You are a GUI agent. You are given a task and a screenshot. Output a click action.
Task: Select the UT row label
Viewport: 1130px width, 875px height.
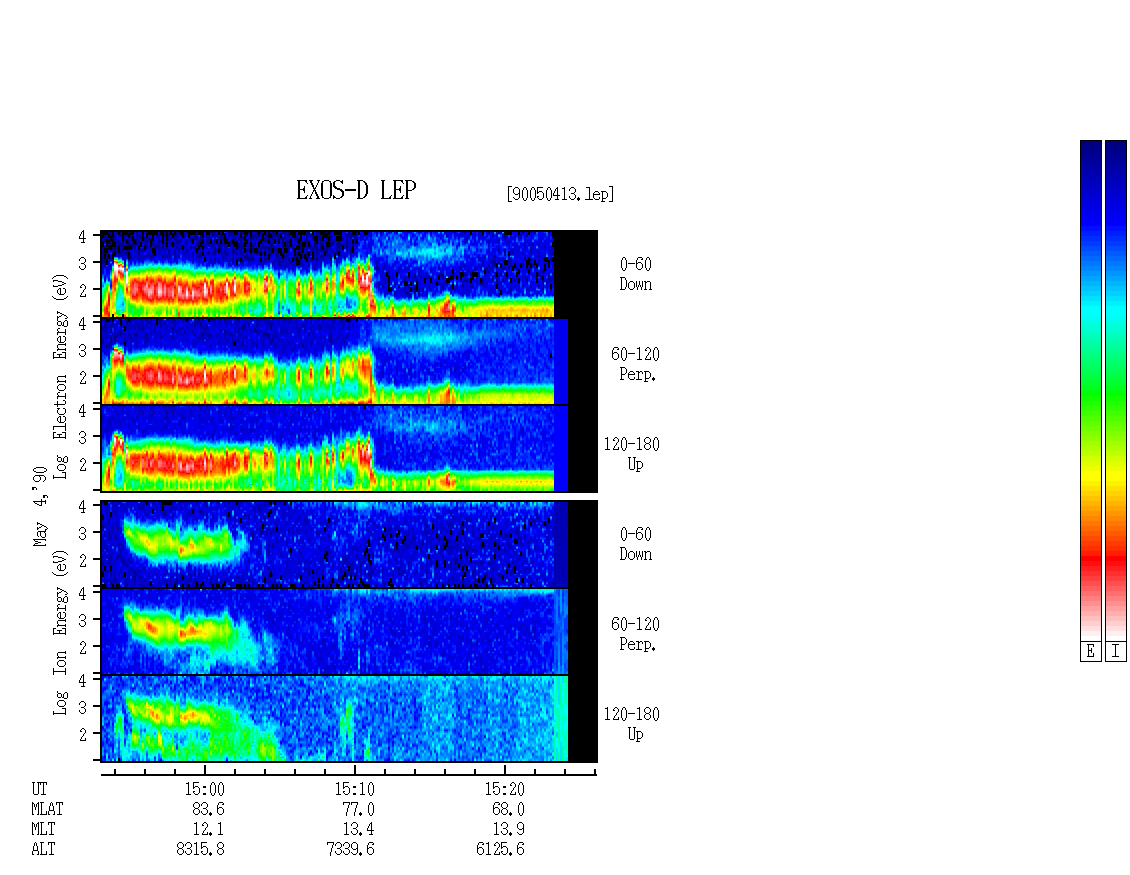pyautogui.click(x=40, y=789)
